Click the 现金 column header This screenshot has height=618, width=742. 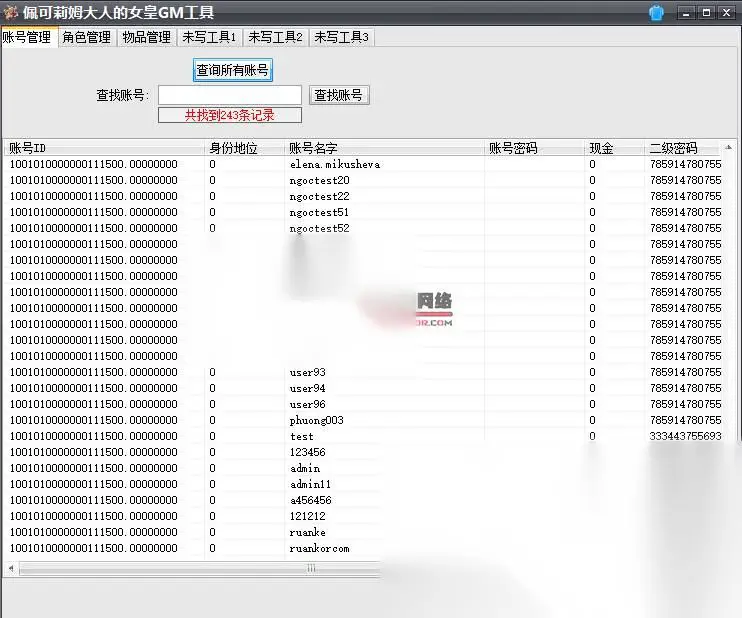(x=614, y=148)
